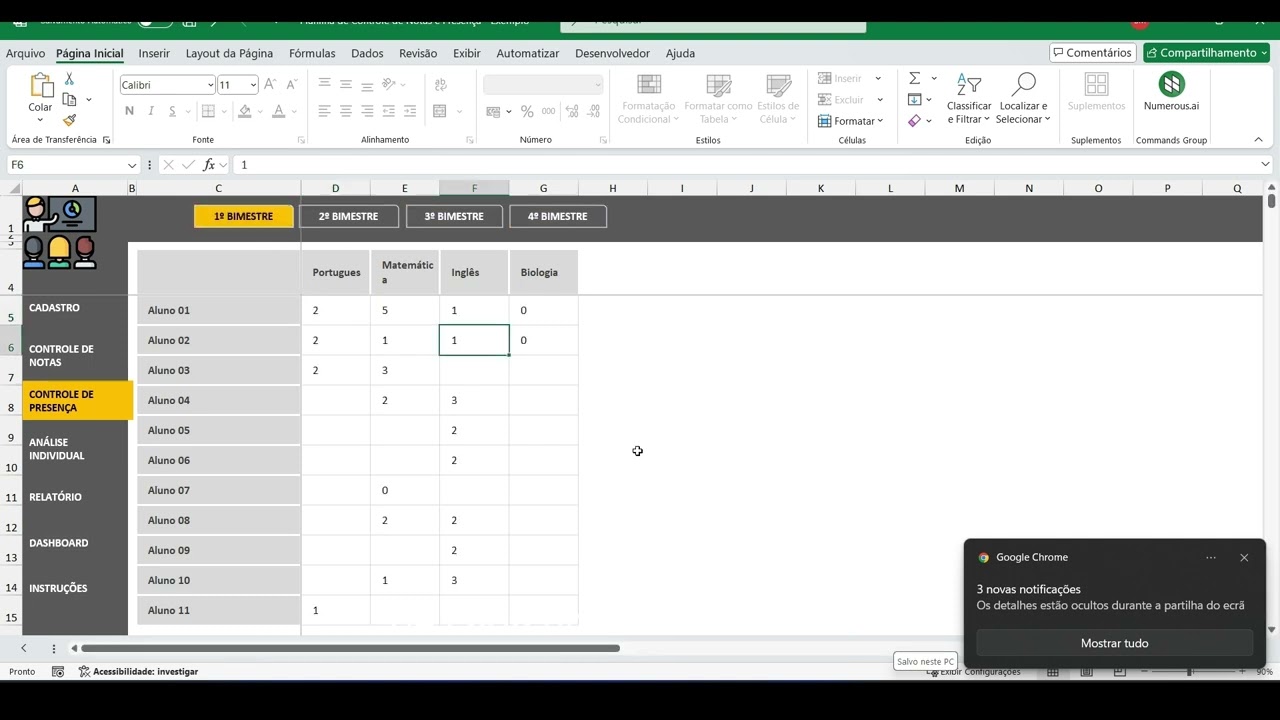The height and width of the screenshot is (720, 1280).
Task: Apply font color letter A
Action: point(279,111)
